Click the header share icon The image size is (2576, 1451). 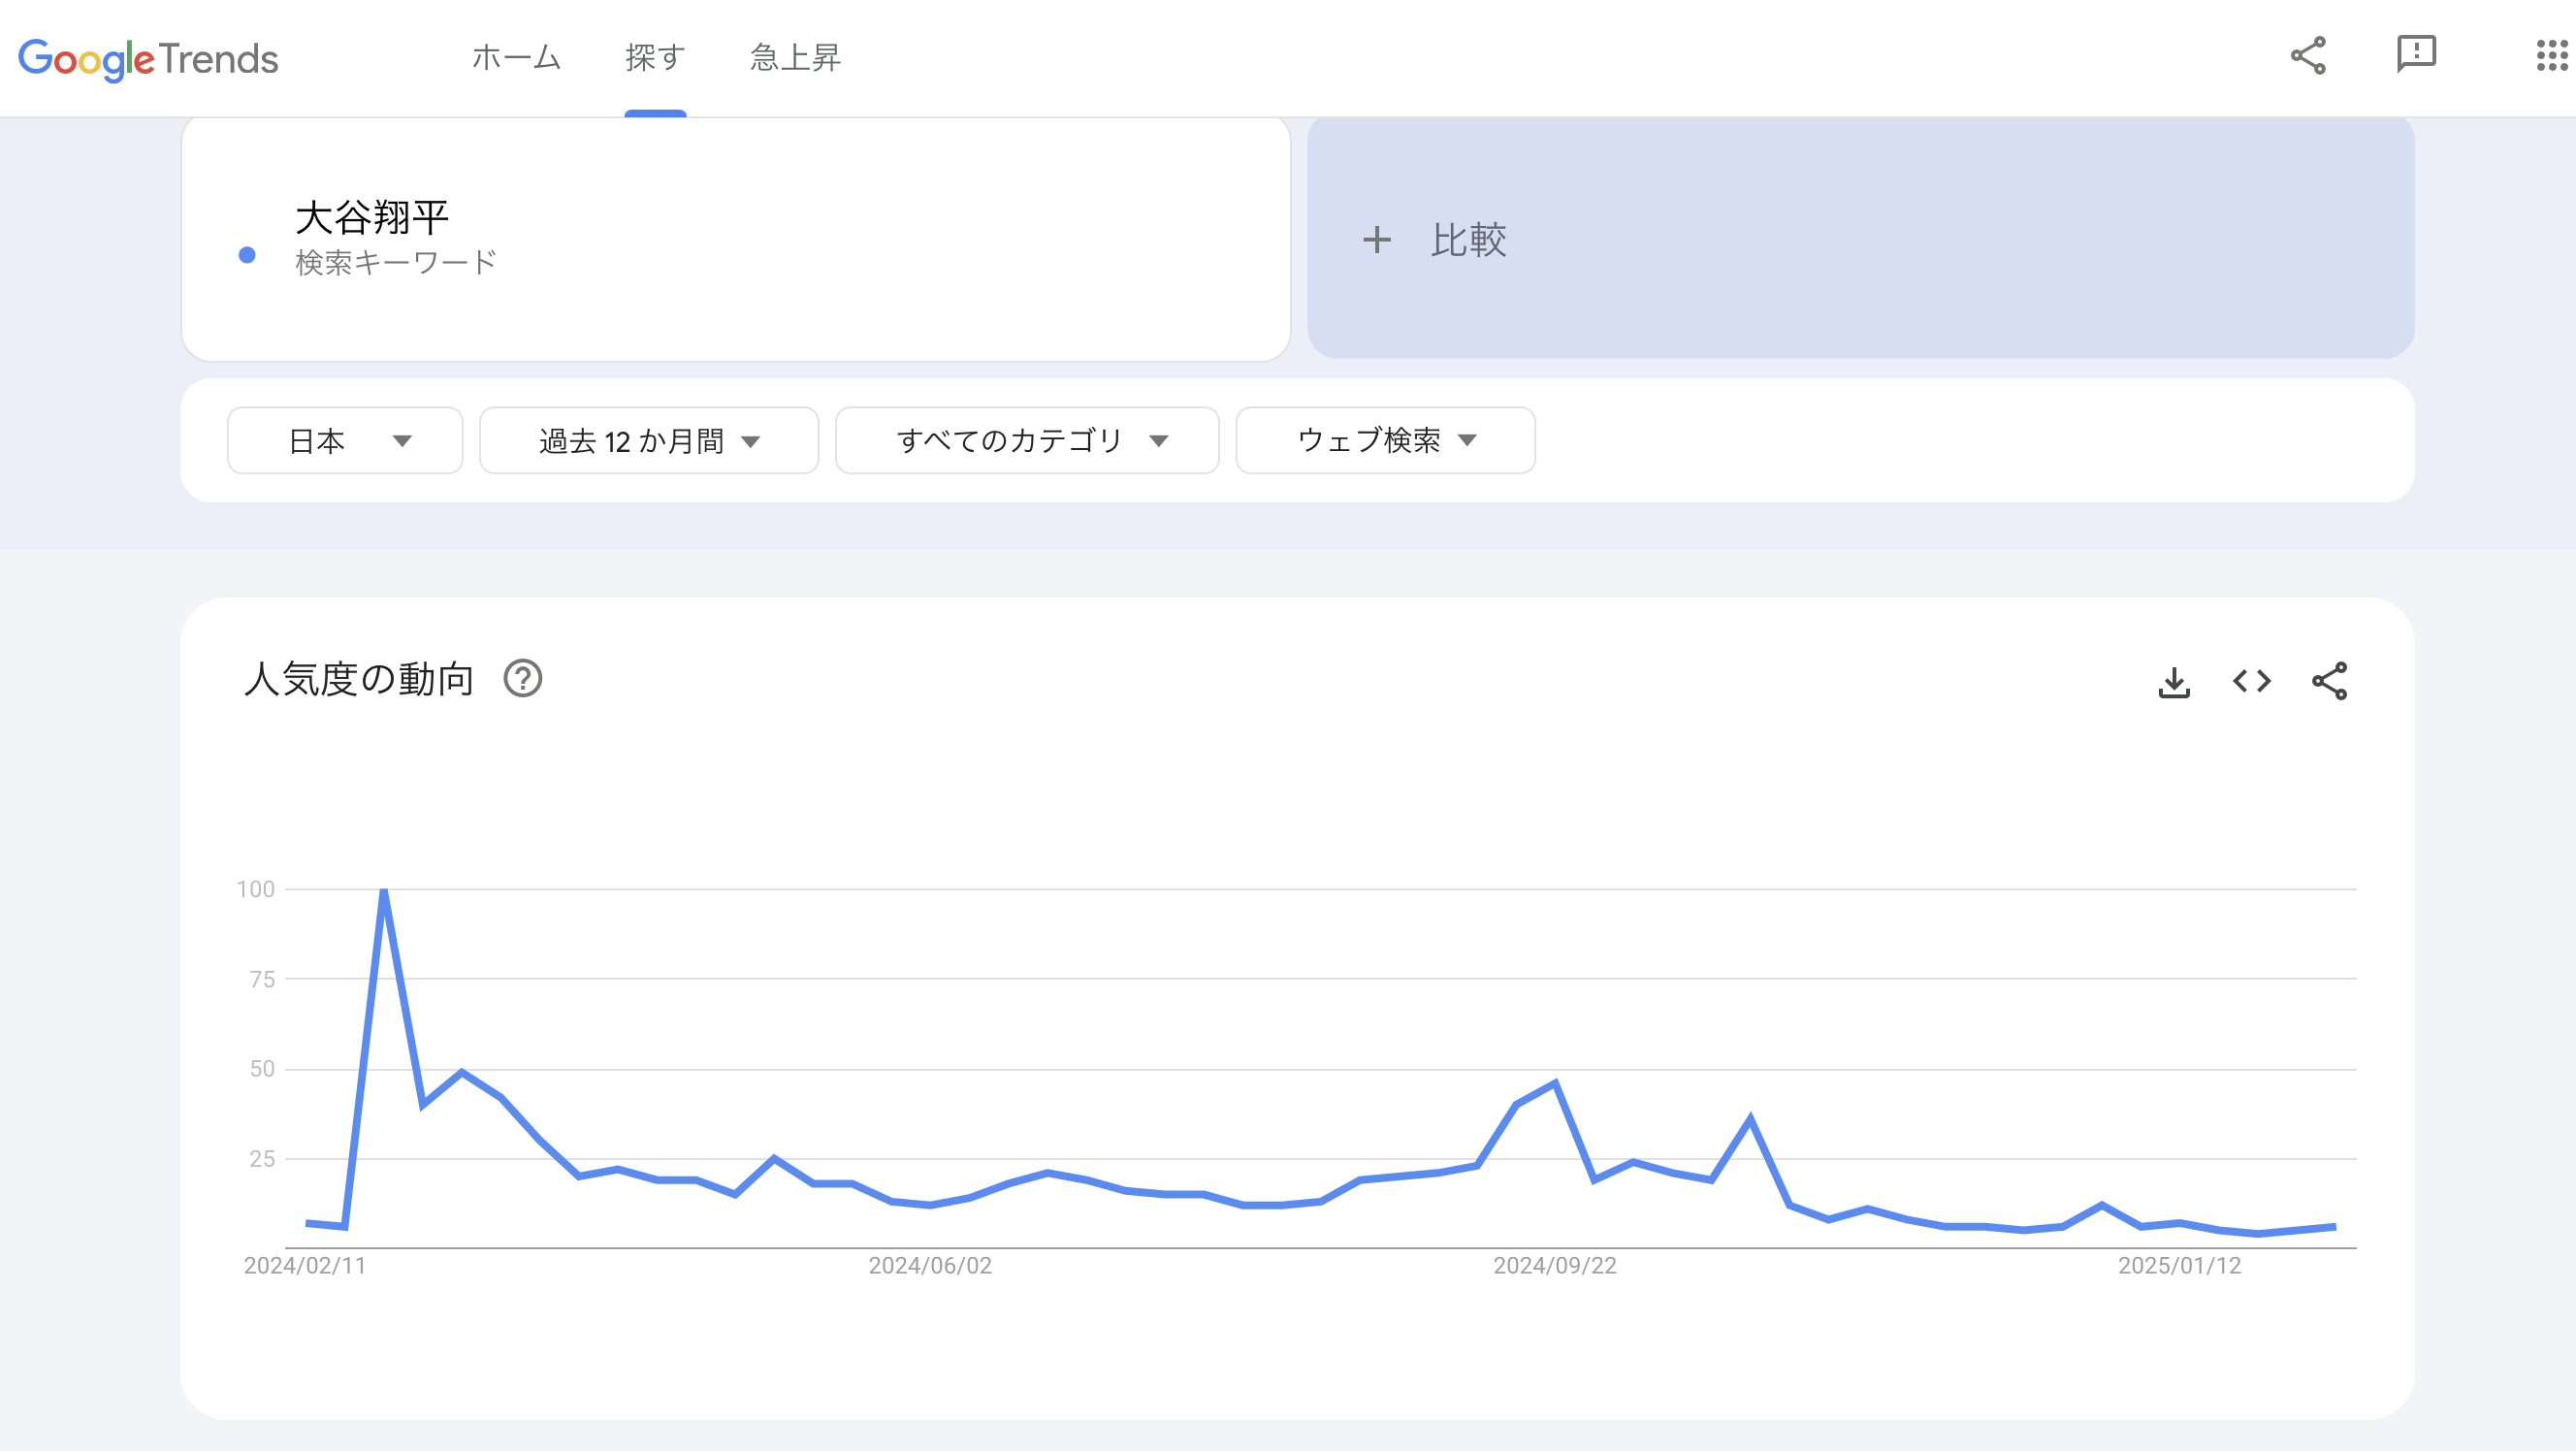[2308, 56]
